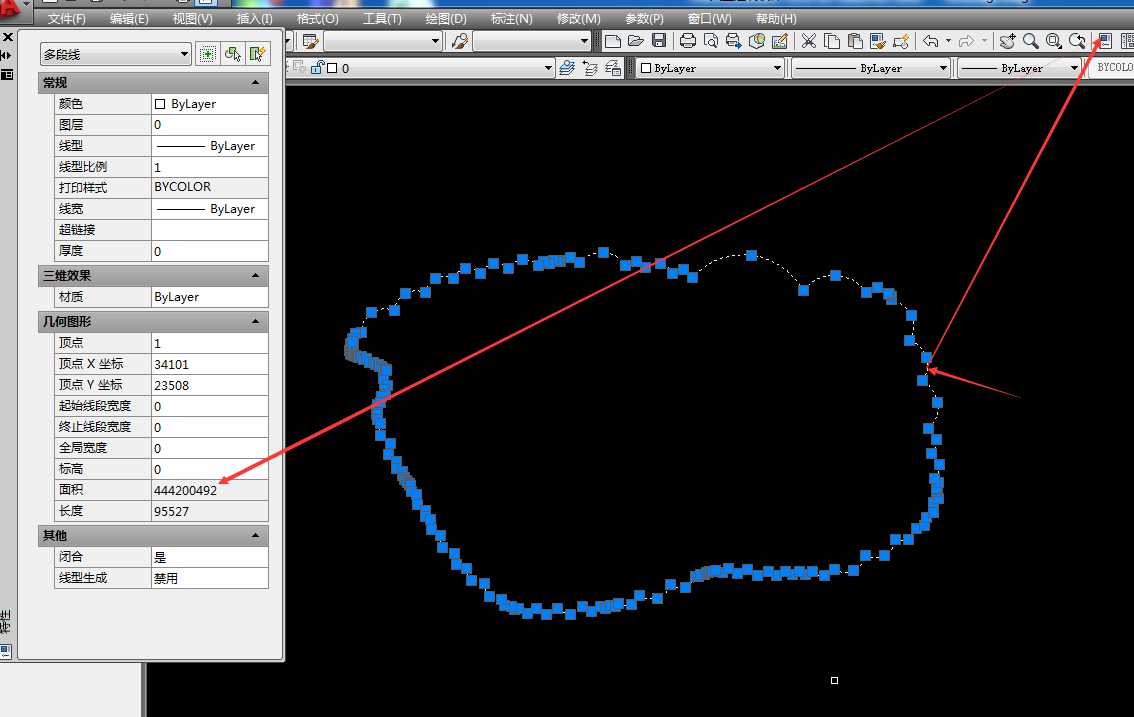Click the Cut scissors icon

809,41
